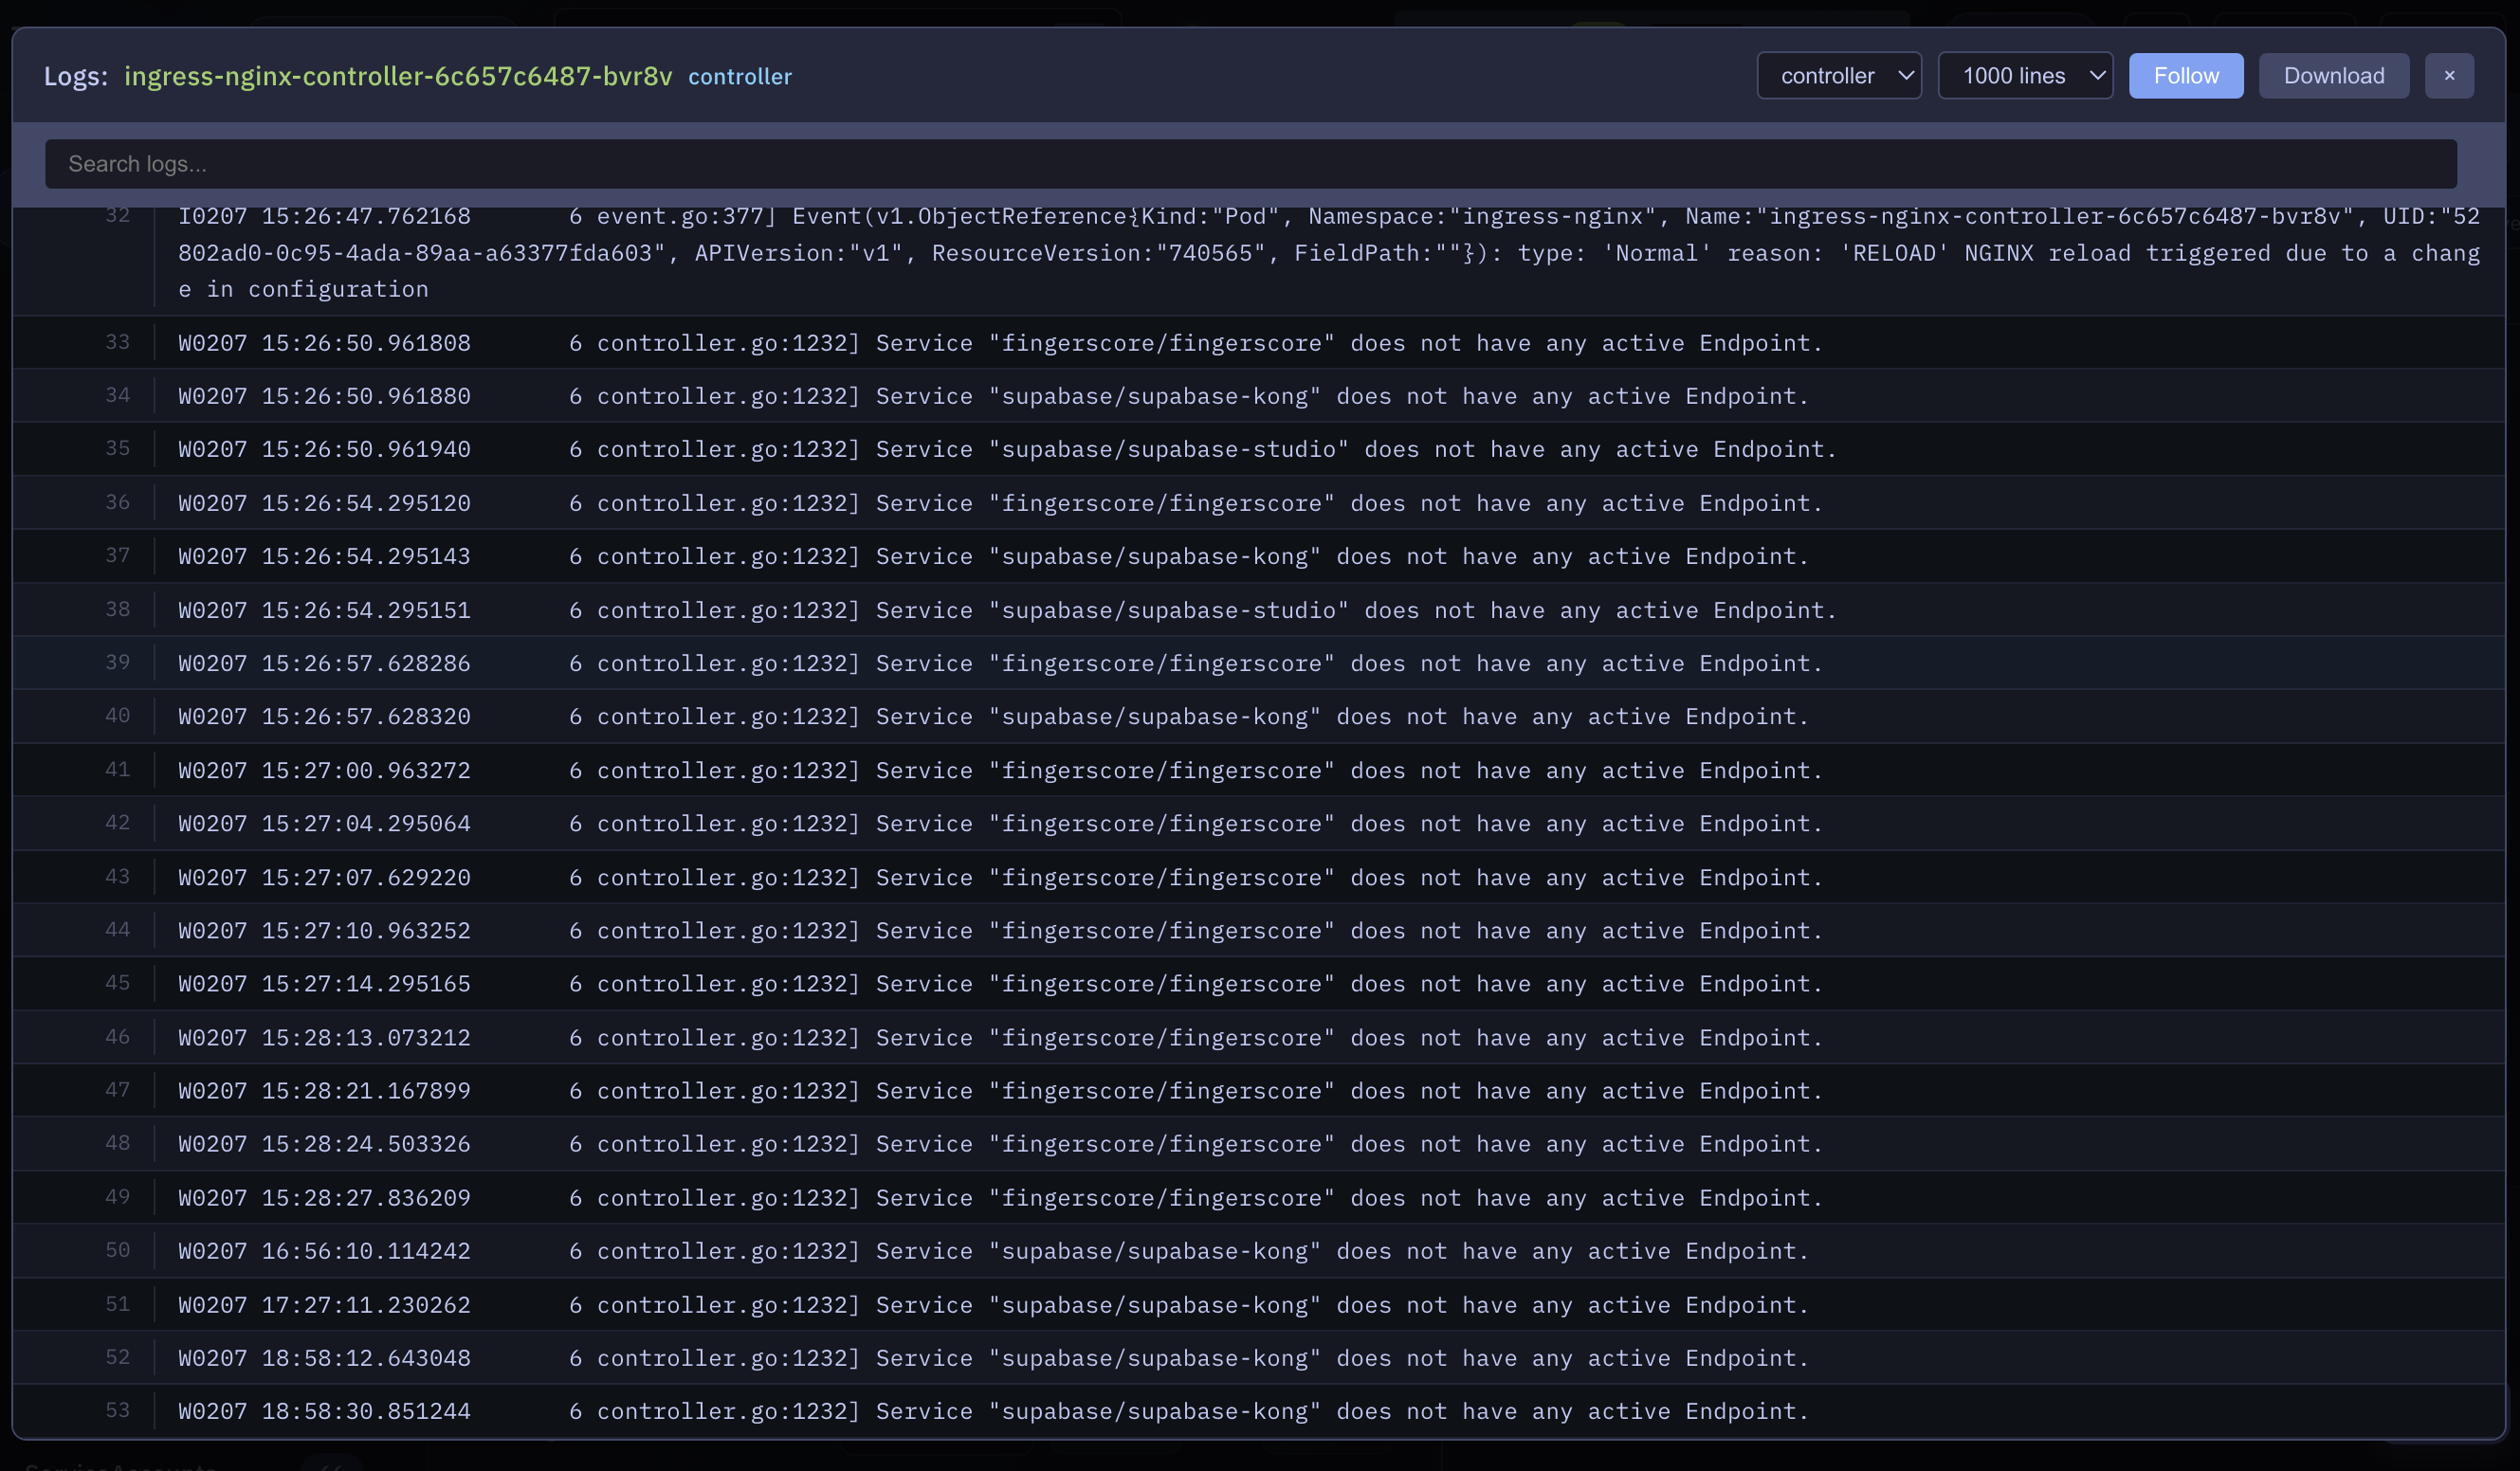The image size is (2520, 1471).
Task: Click line number 50
Action: pyautogui.click(x=117, y=1250)
